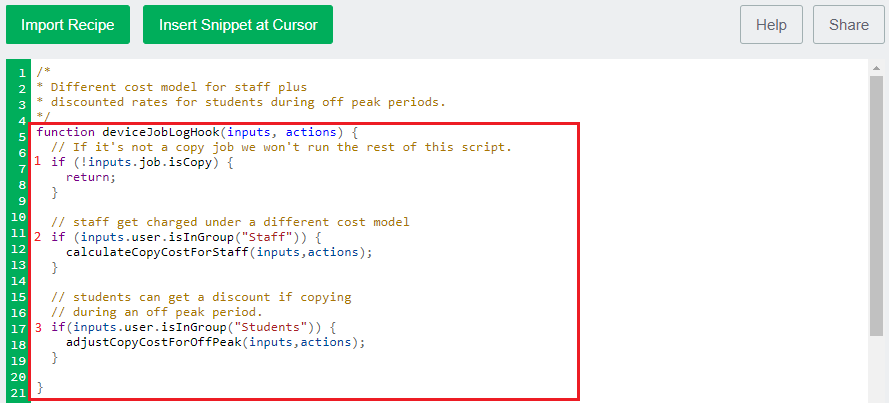Image resolution: width=889 pixels, height=403 pixels.
Task: Click the 'return;' statement
Action: coord(91,177)
